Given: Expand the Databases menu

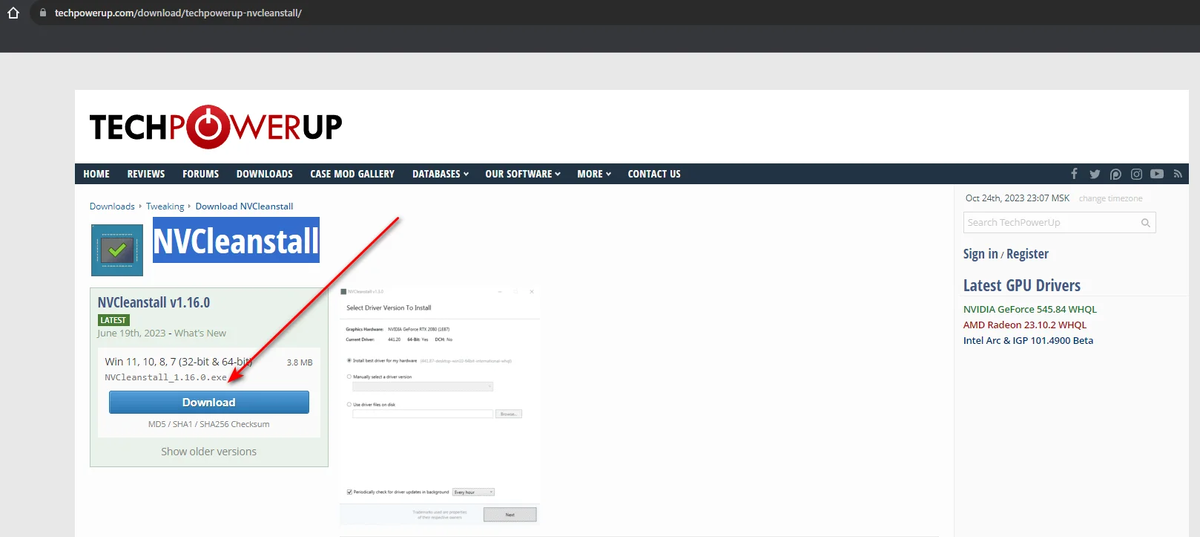Looking at the screenshot, I should tap(441, 174).
